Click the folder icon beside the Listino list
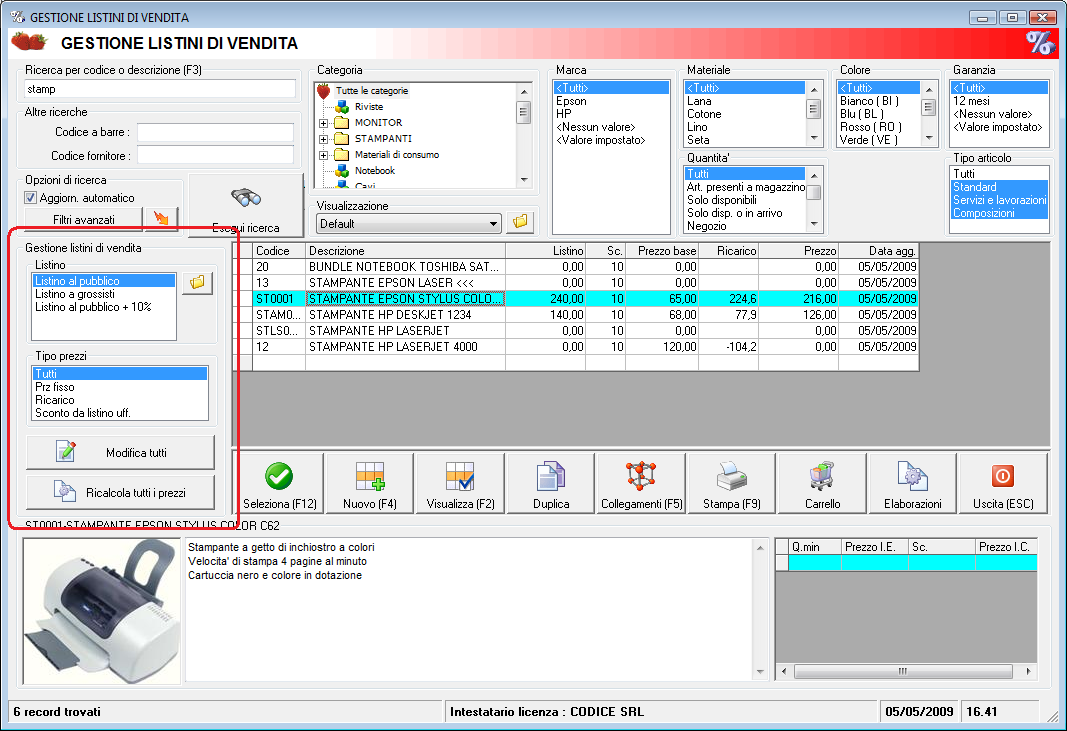The width and height of the screenshot is (1067, 731). pos(197,282)
